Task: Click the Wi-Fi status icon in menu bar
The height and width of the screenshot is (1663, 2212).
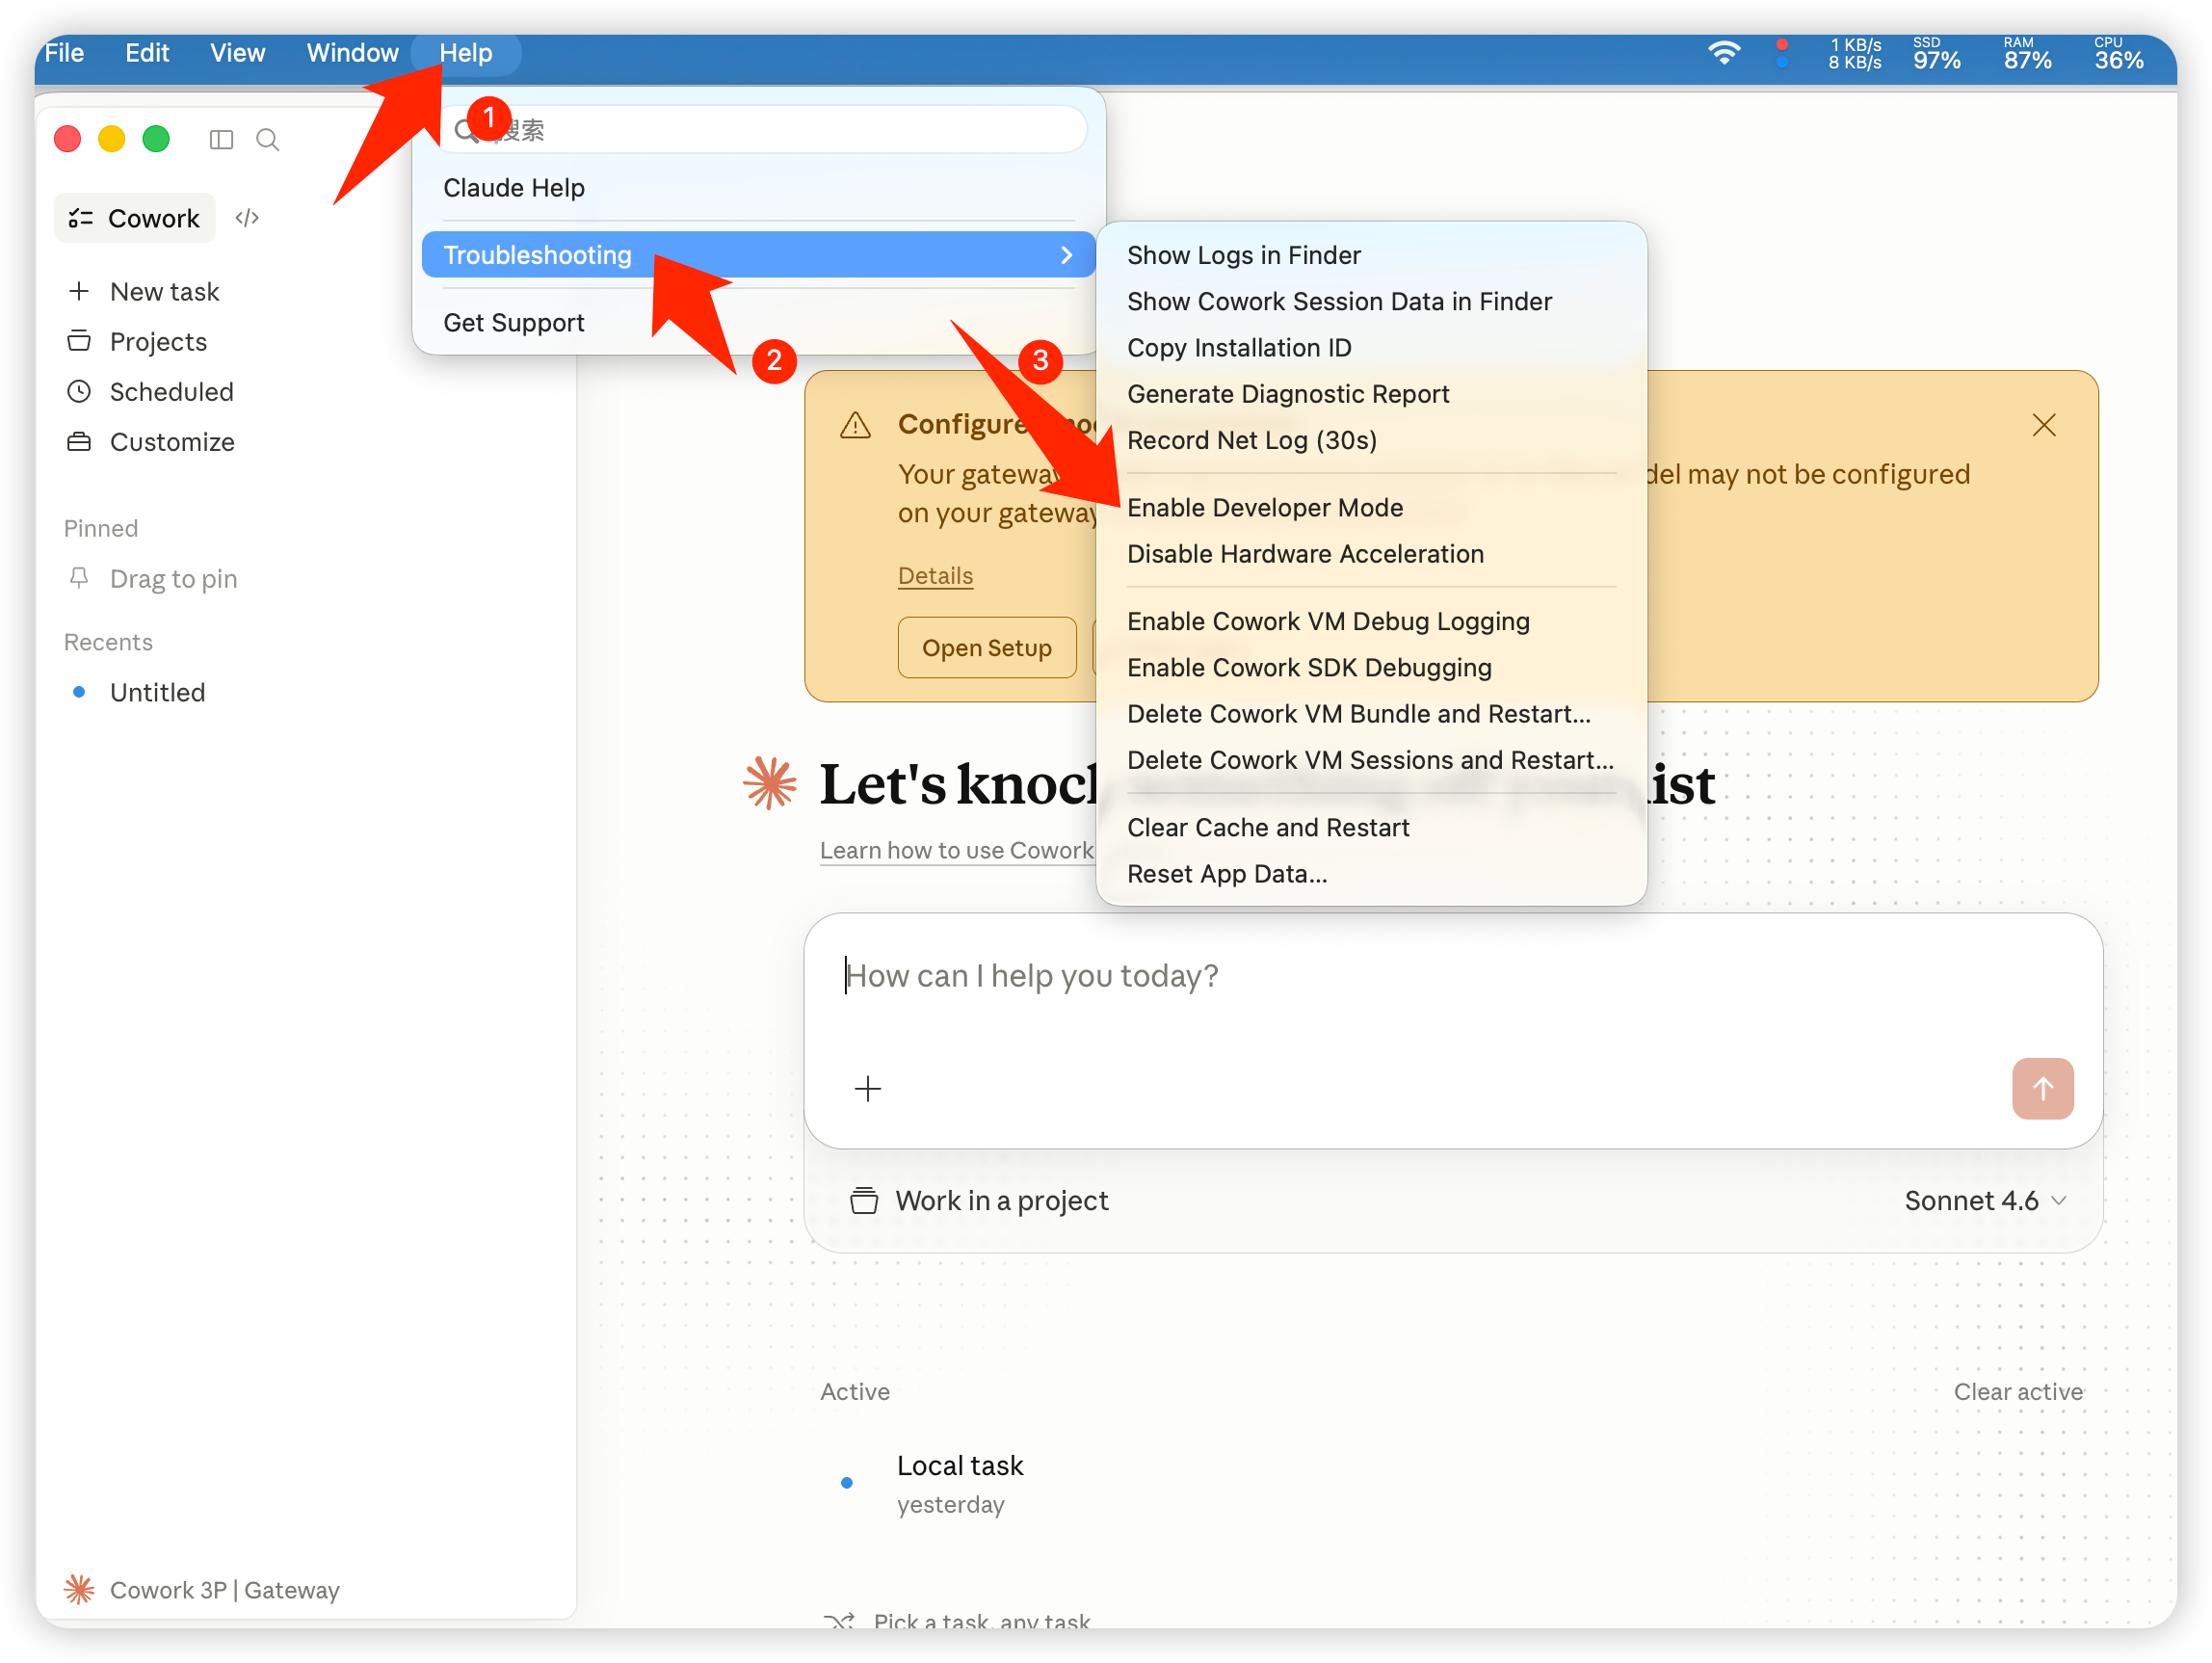Action: 1724,52
